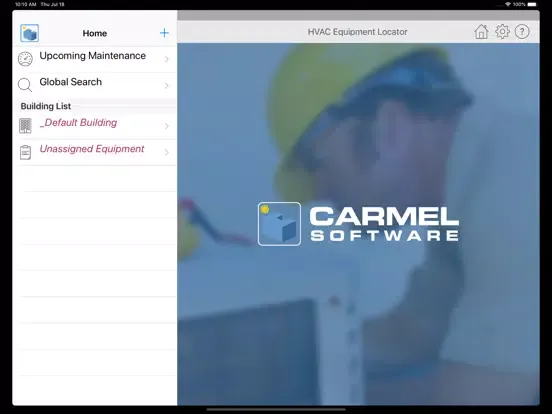552x414 pixels.
Task: Click the Unassigned Equipment clipboard icon
Action: tap(25, 152)
